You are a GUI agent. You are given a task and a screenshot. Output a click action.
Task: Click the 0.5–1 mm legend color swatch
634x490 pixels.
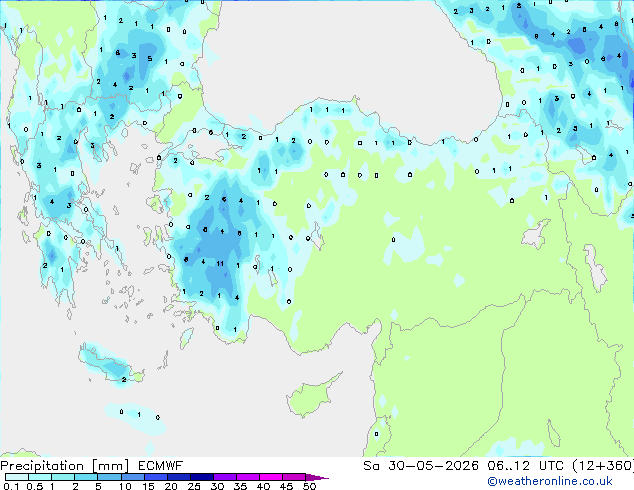click(40, 477)
